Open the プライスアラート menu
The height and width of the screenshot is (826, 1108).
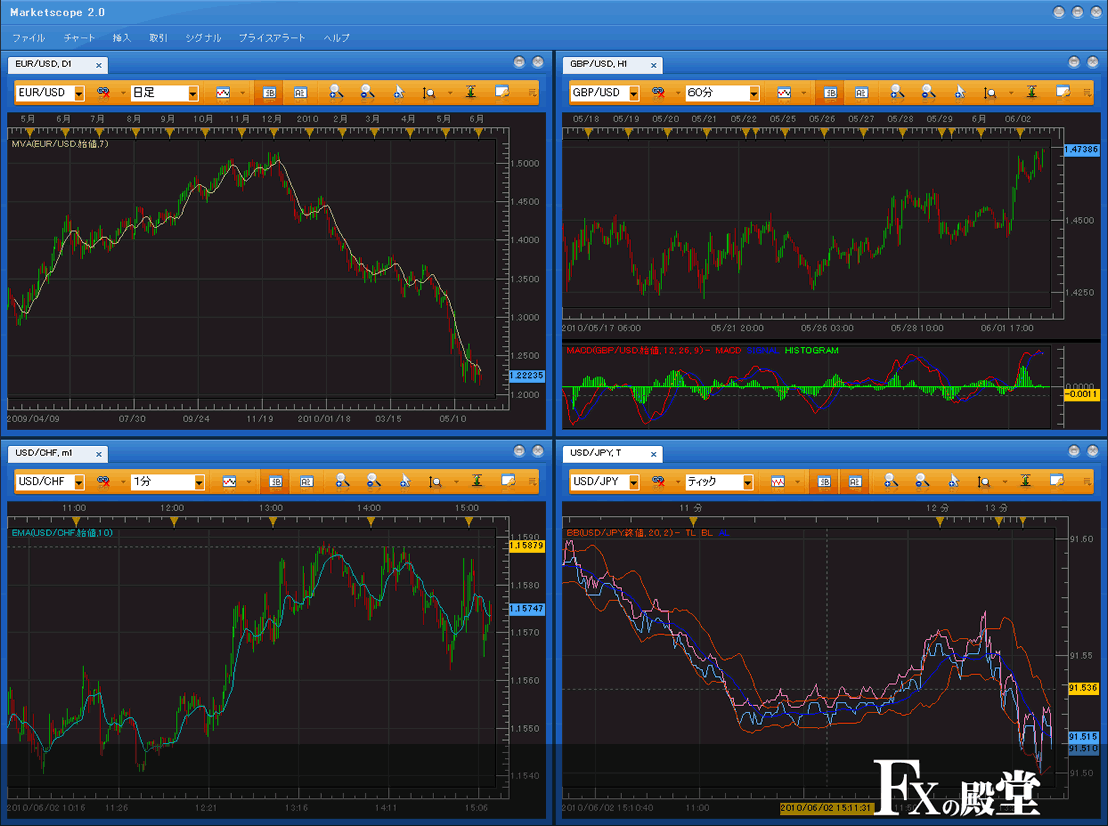click(x=272, y=38)
